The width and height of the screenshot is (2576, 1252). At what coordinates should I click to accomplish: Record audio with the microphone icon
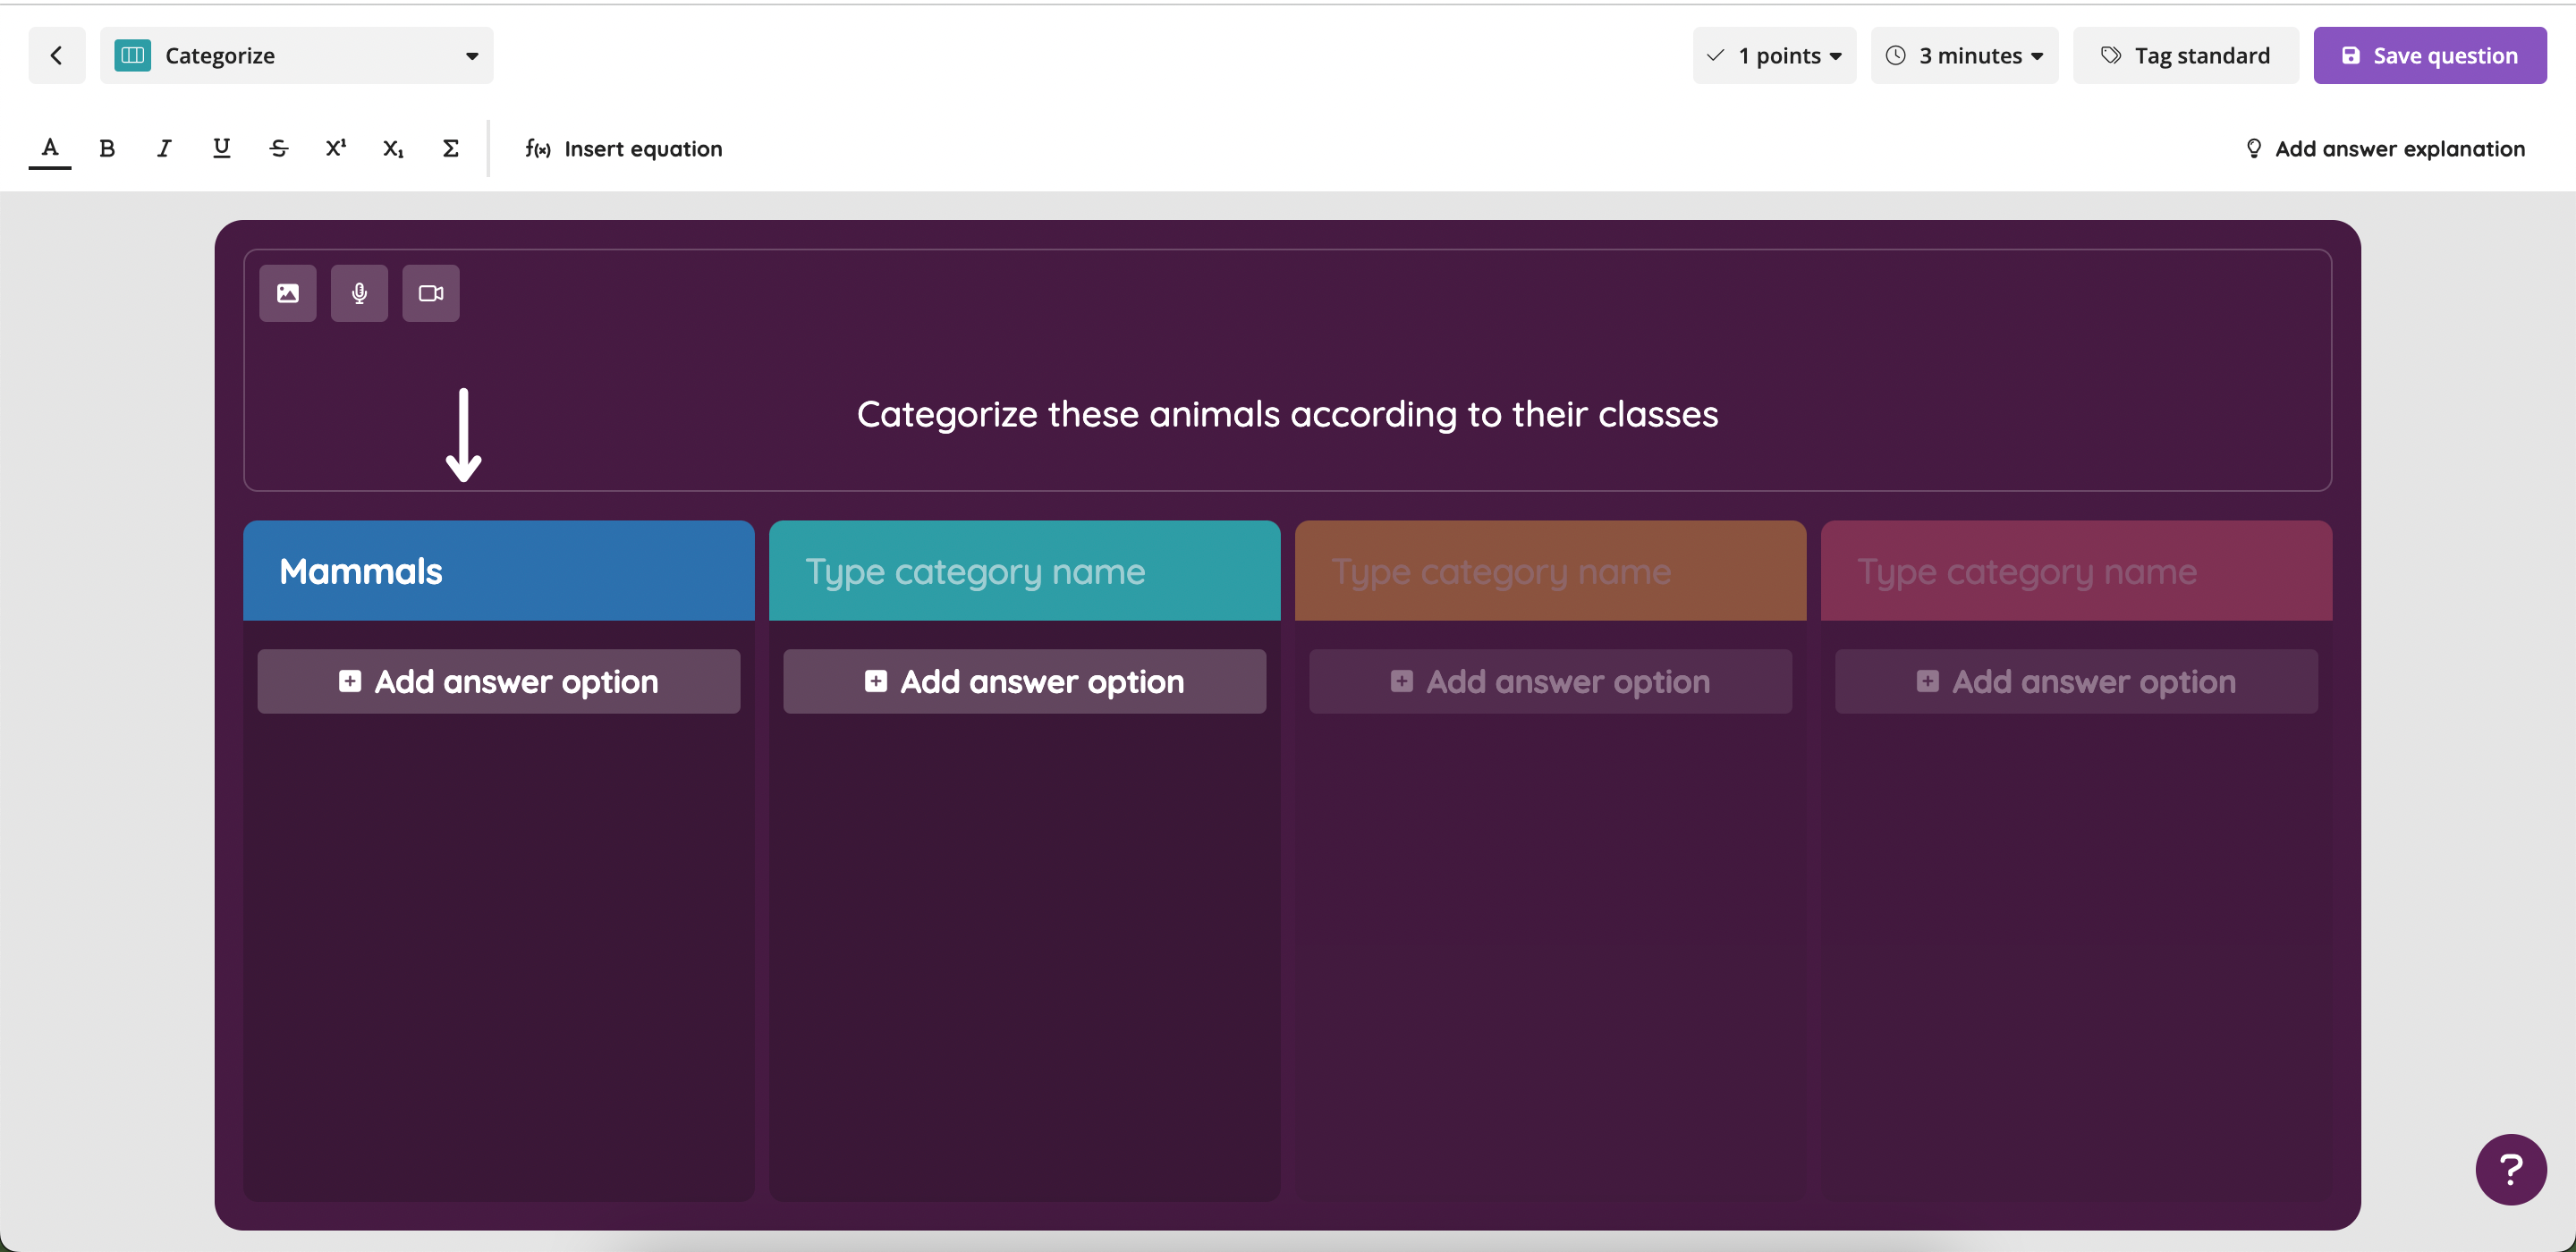pos(359,293)
